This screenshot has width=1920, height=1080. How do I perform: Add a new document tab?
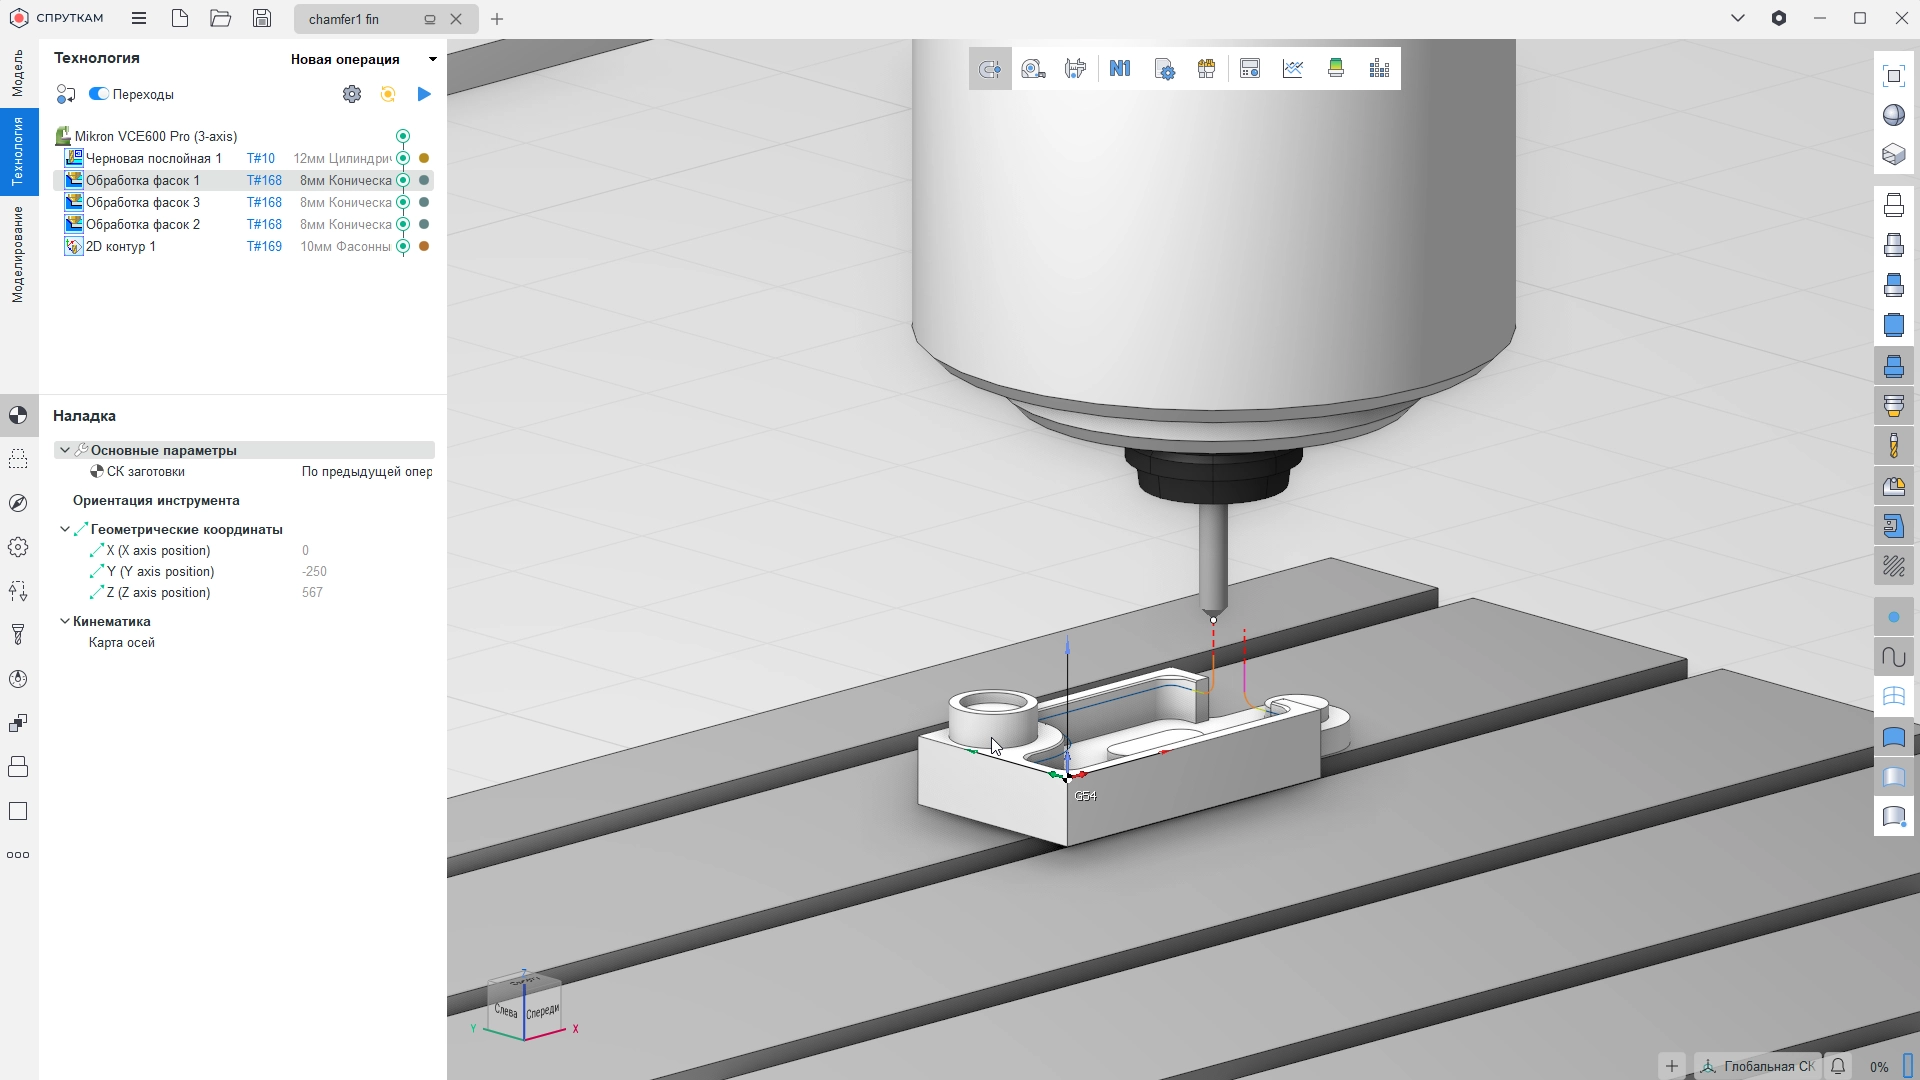pos(497,19)
